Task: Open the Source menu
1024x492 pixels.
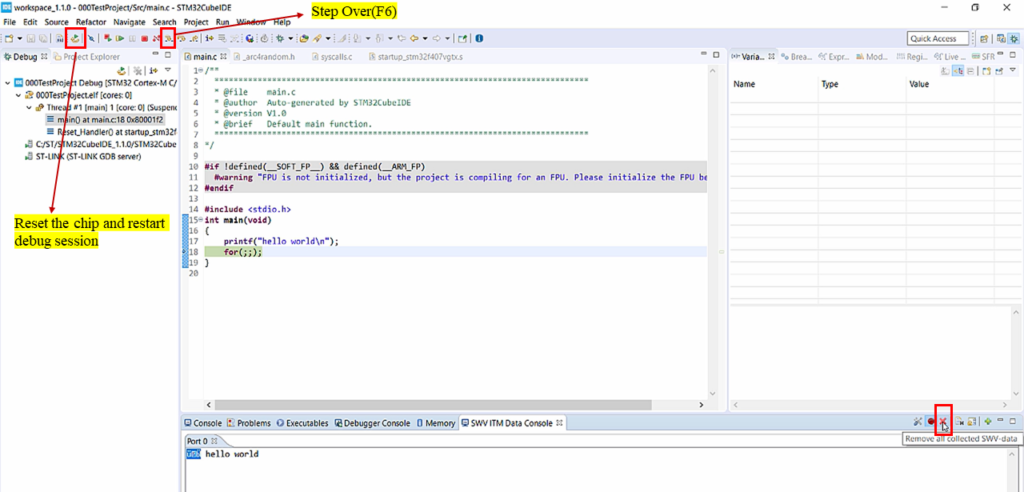Action: point(56,22)
